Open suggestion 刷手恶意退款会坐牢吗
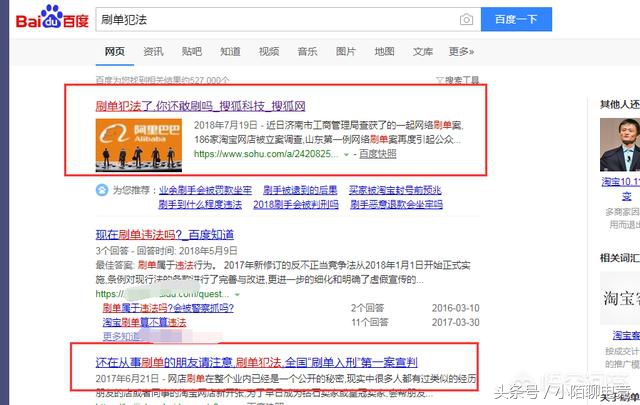This screenshot has width=640, height=405. (x=396, y=204)
